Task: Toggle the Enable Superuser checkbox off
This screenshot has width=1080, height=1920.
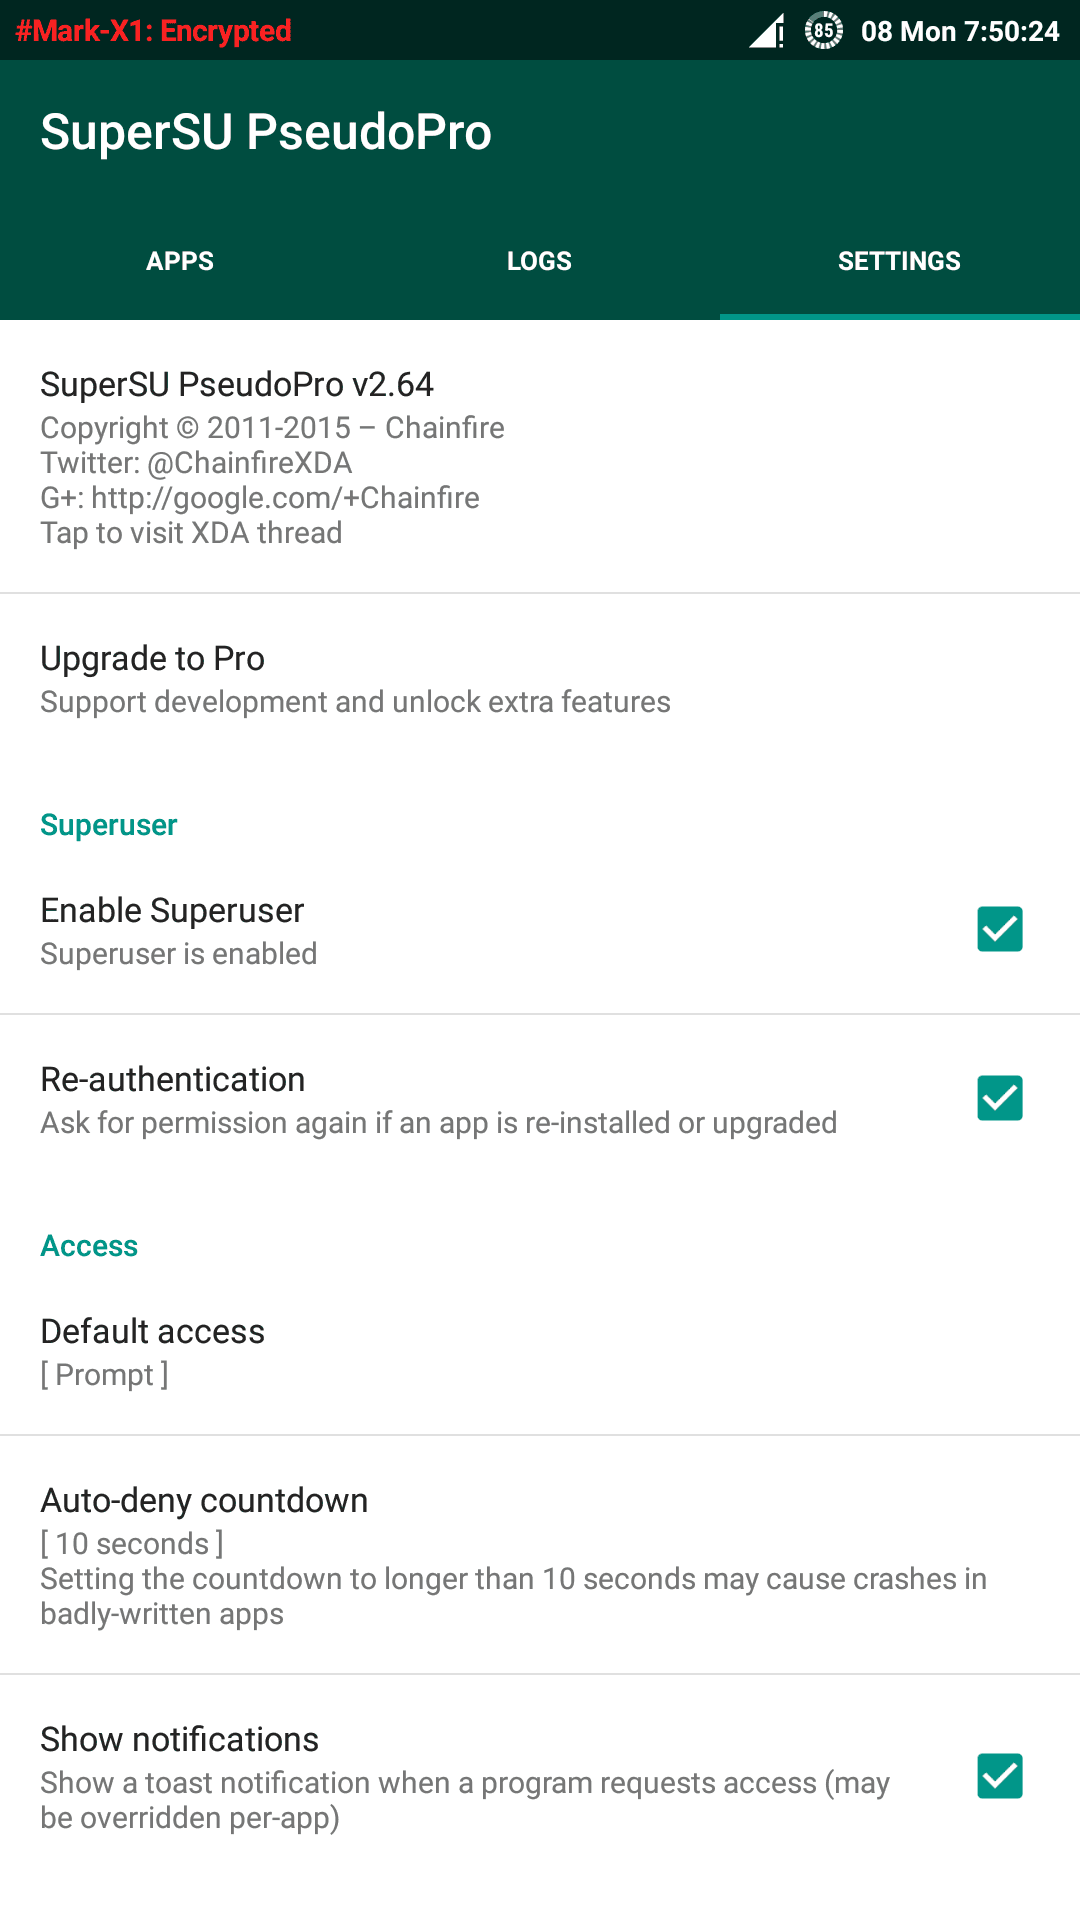Action: (x=999, y=930)
